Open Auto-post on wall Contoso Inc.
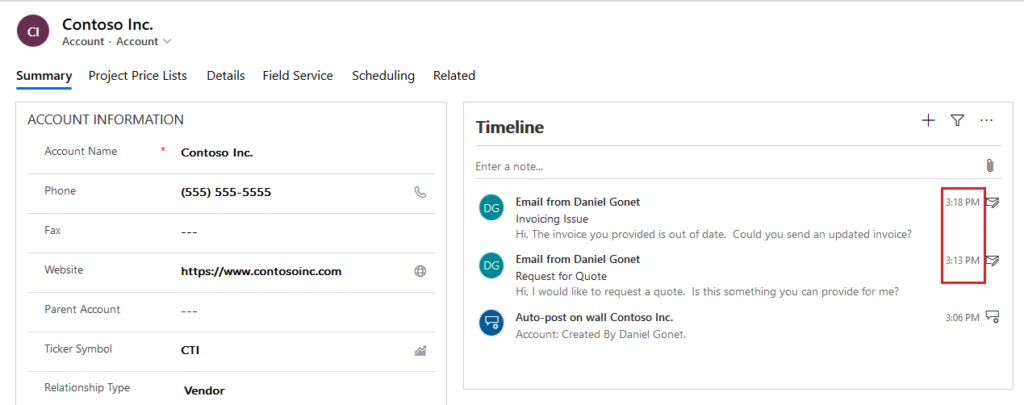The width and height of the screenshot is (1024, 405). point(594,317)
